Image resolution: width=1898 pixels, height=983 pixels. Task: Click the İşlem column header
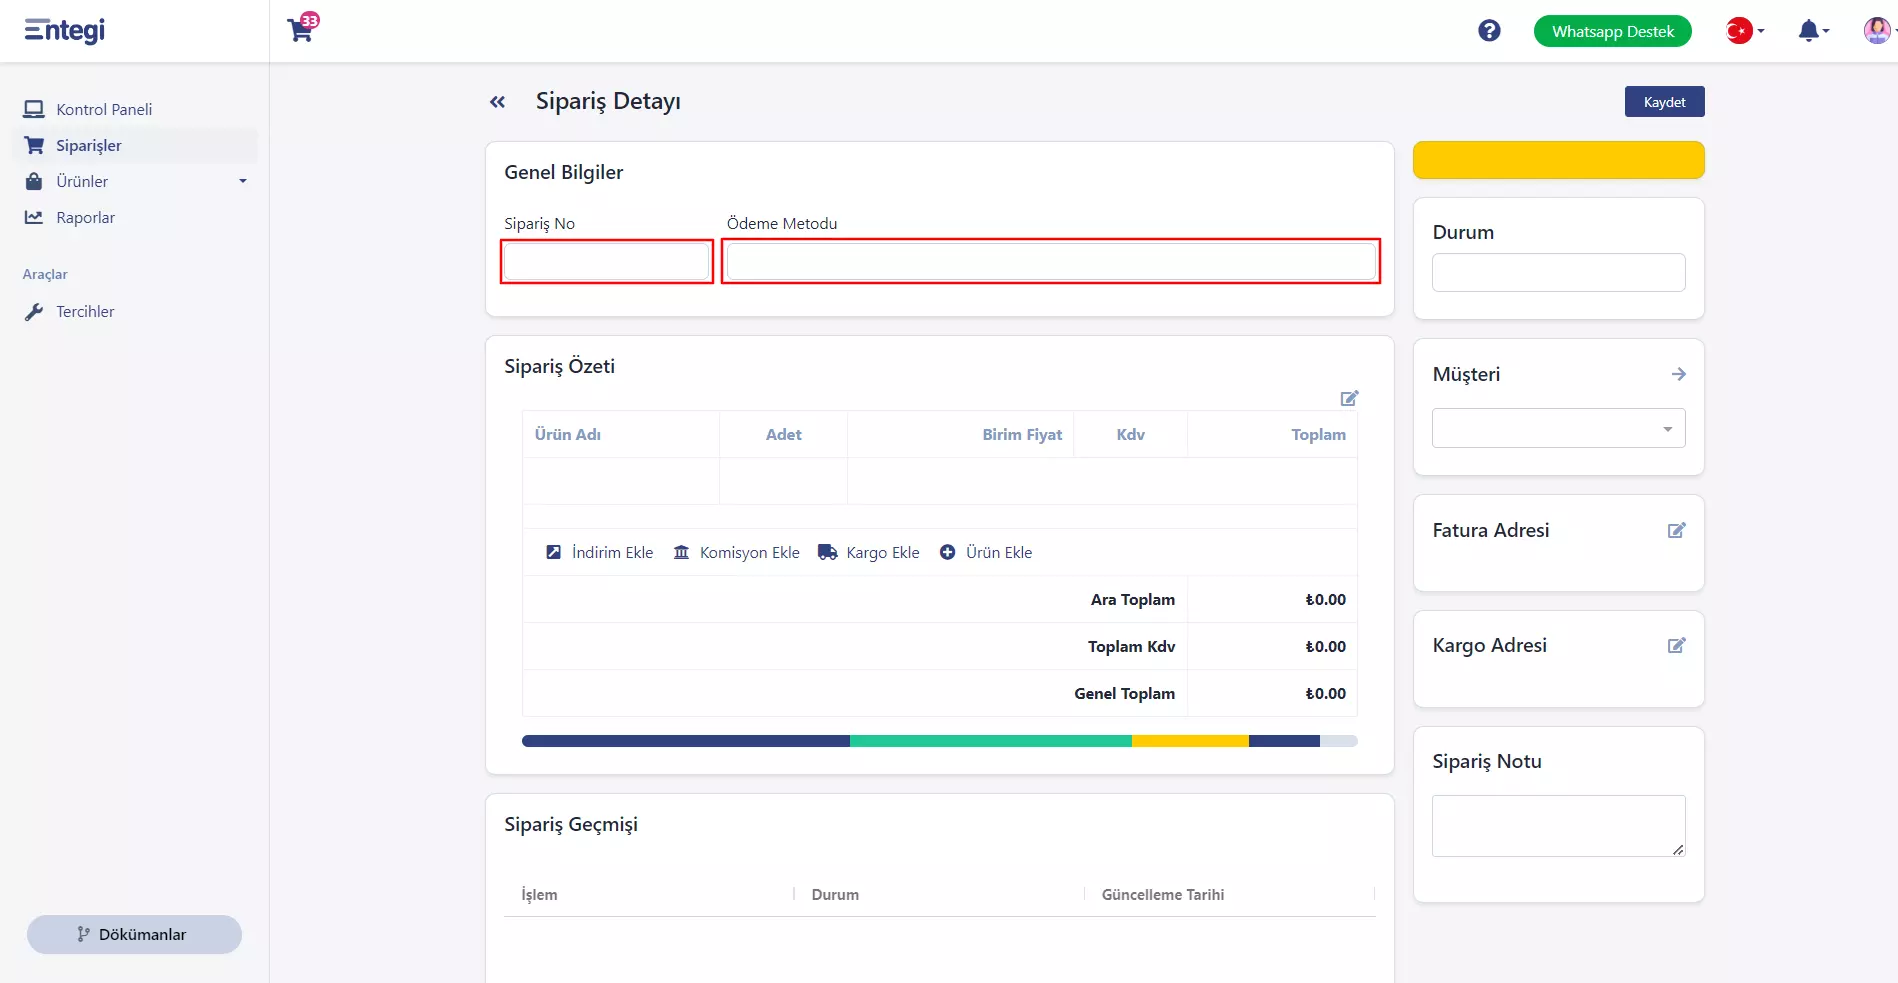(539, 895)
